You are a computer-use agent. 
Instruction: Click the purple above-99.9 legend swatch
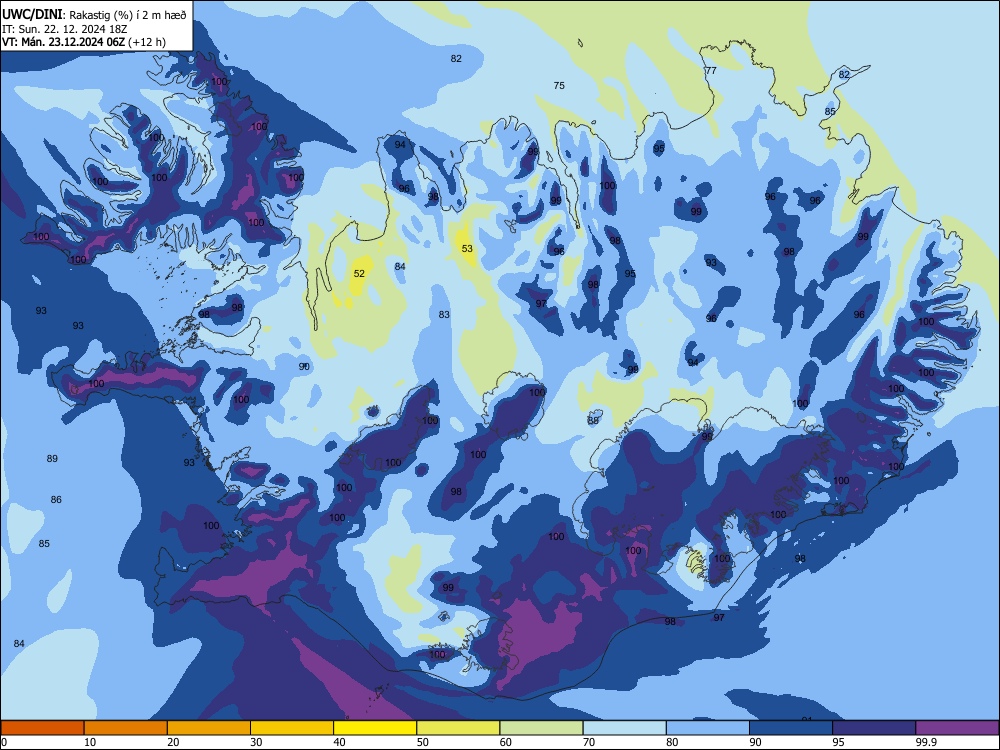tap(957, 728)
